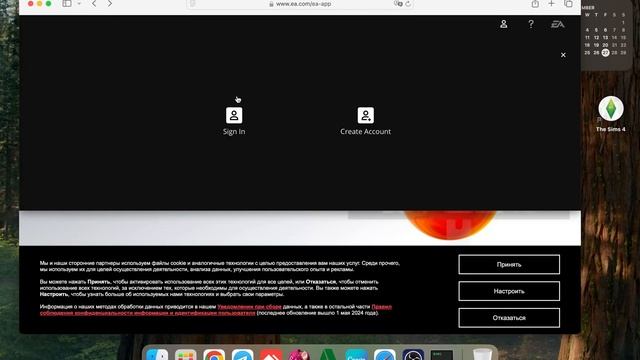Click the reader page icon in address bar
The image size is (640, 360).
[x=193, y=4]
